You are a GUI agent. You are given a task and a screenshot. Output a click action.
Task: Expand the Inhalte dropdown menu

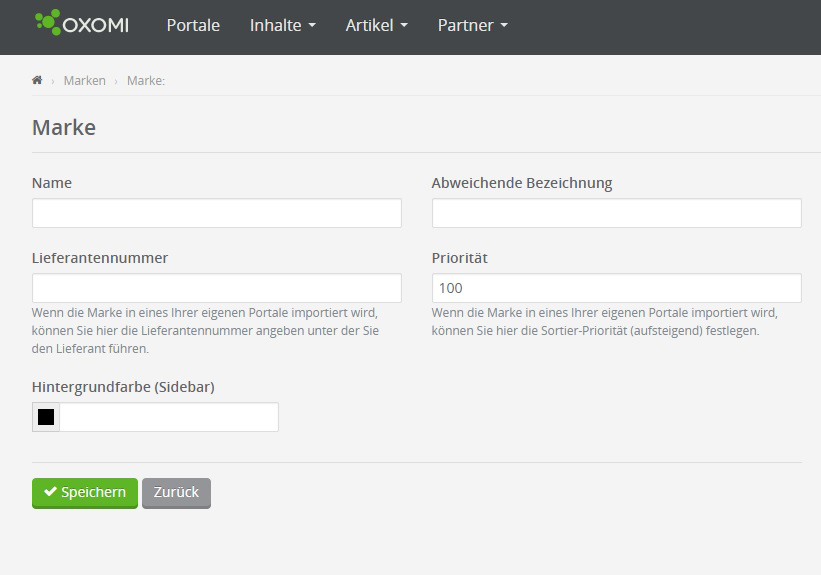pos(282,26)
